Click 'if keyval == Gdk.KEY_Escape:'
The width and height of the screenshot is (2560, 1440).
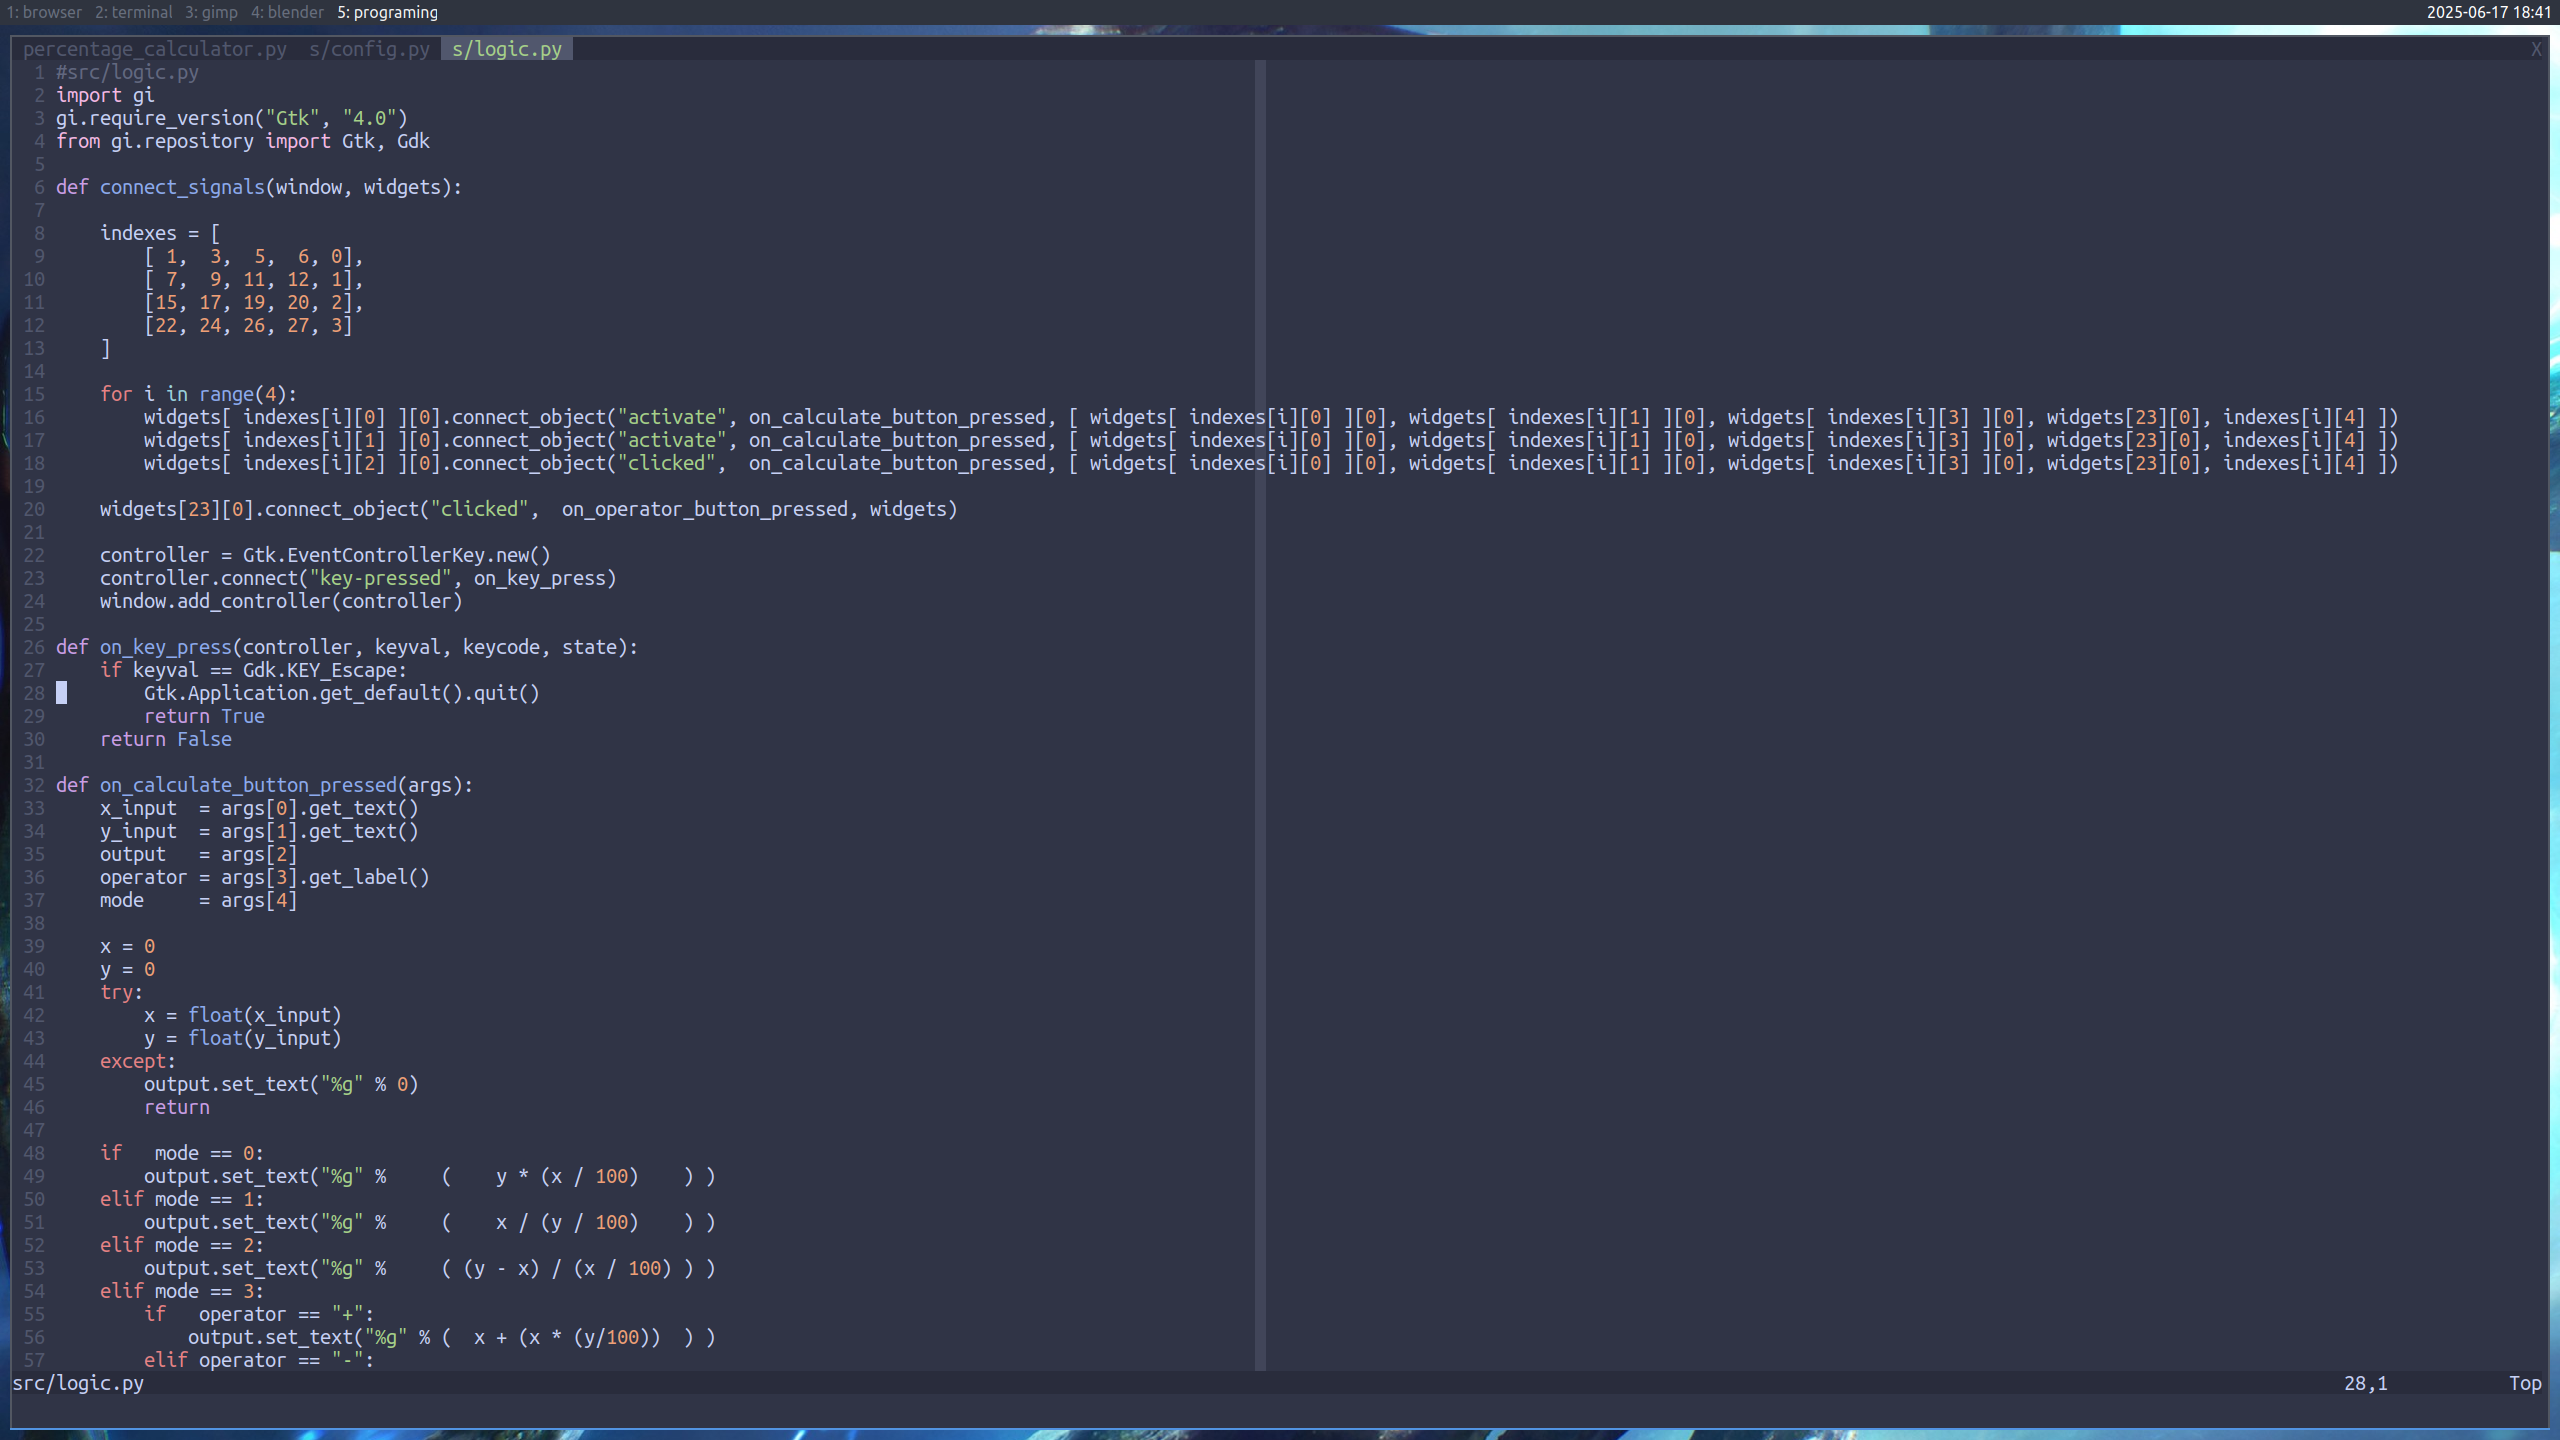click(253, 670)
